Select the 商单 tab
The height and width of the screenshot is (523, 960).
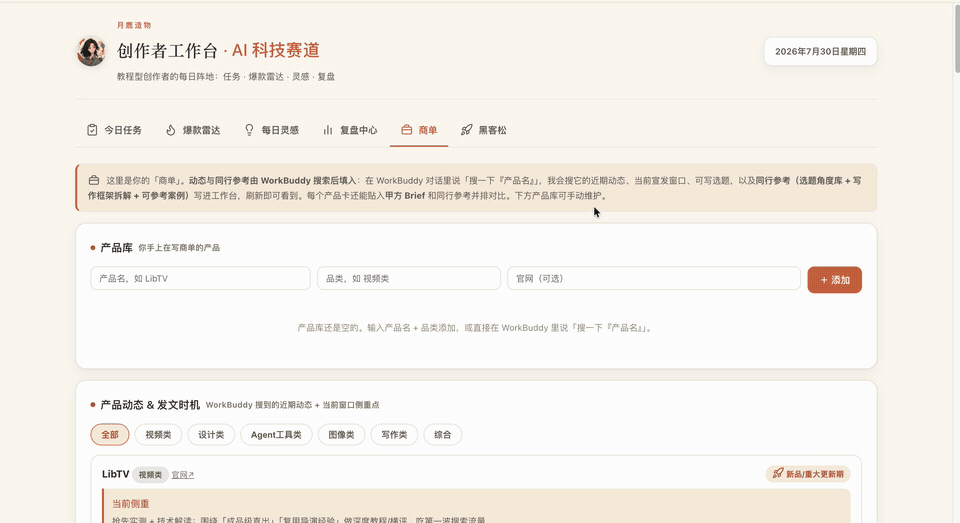click(419, 130)
